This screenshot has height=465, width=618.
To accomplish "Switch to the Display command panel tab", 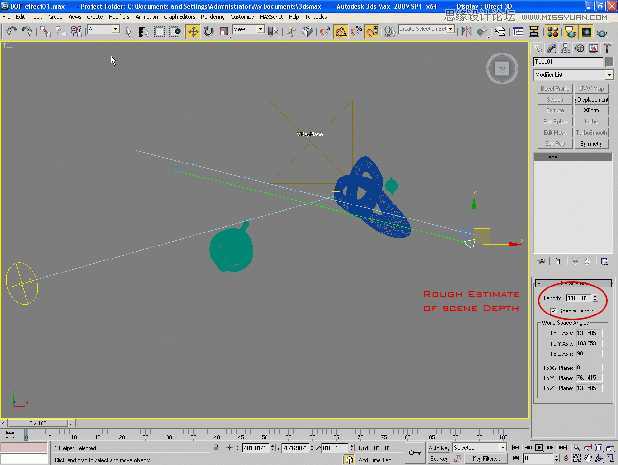I will click(x=594, y=48).
